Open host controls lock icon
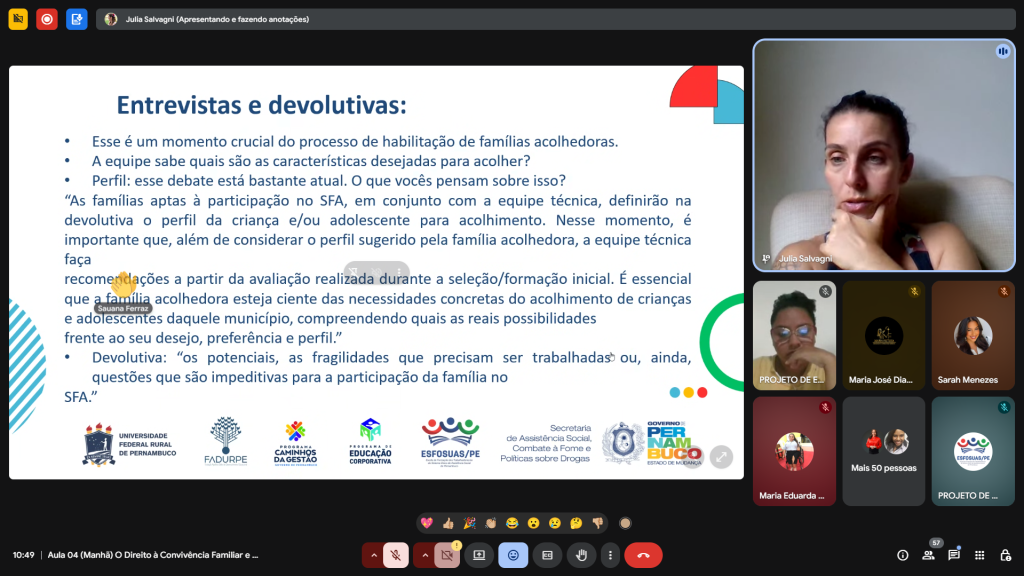 coord(1005,555)
